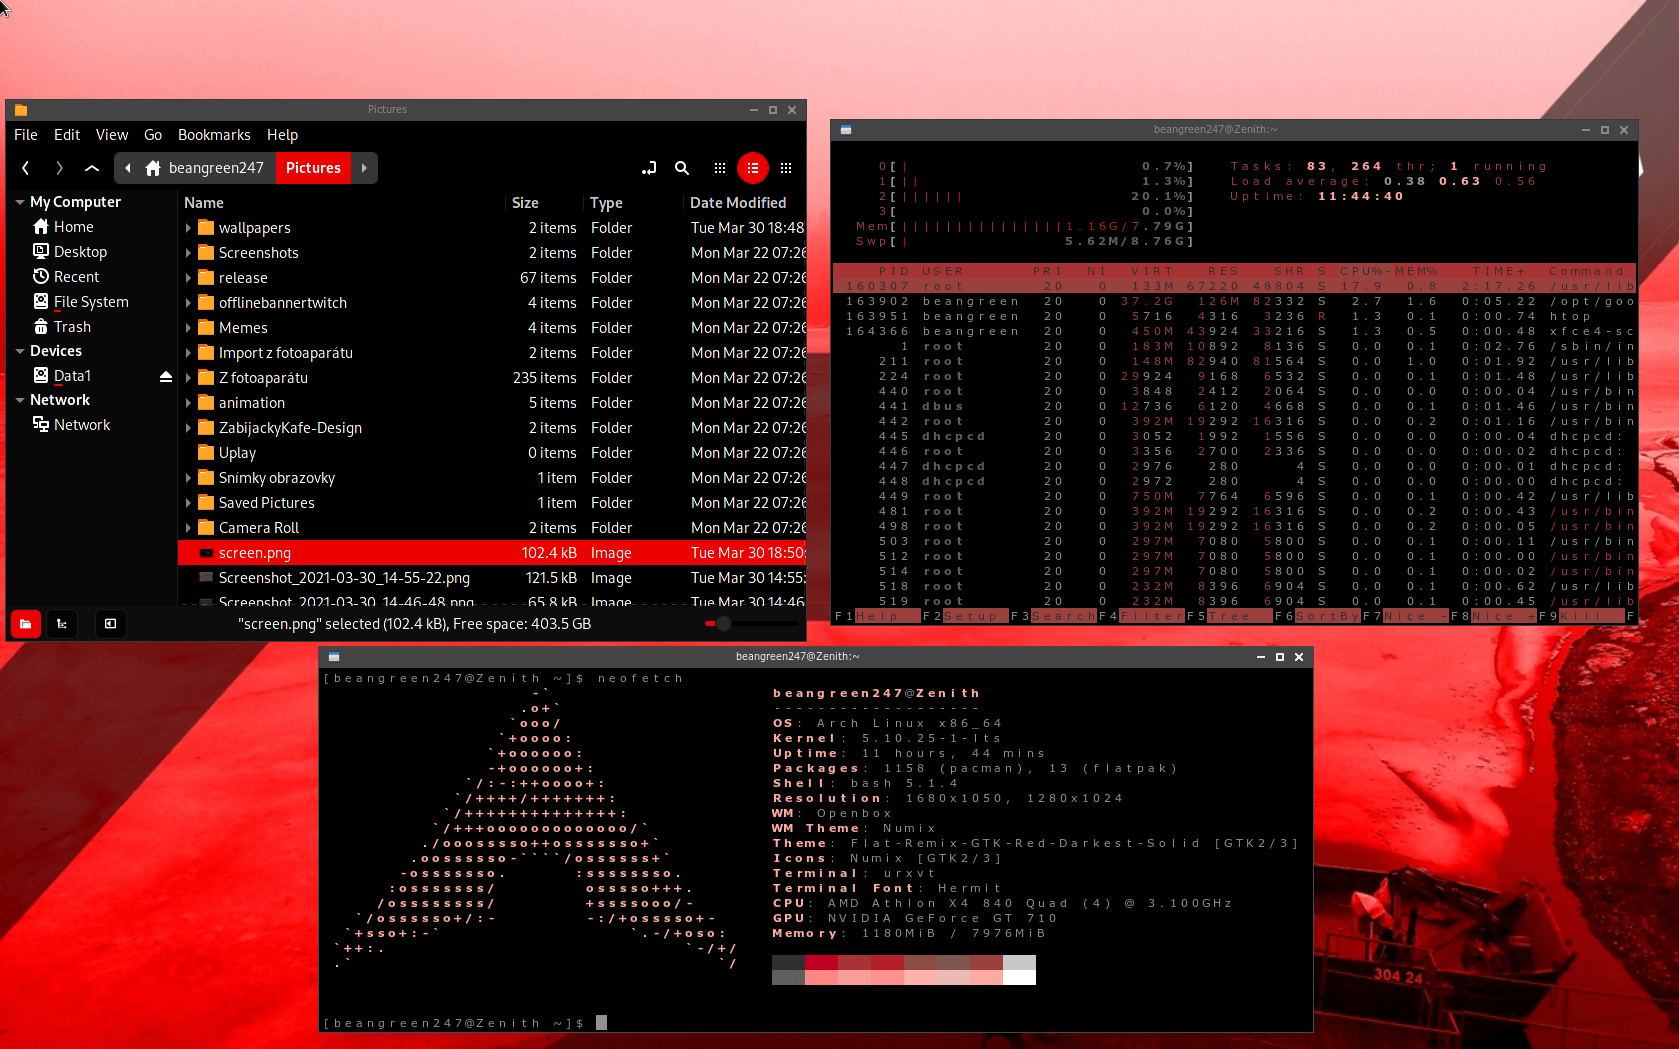The width and height of the screenshot is (1679, 1049).
Task: Expand the Camera Roll folder
Action: [188, 528]
